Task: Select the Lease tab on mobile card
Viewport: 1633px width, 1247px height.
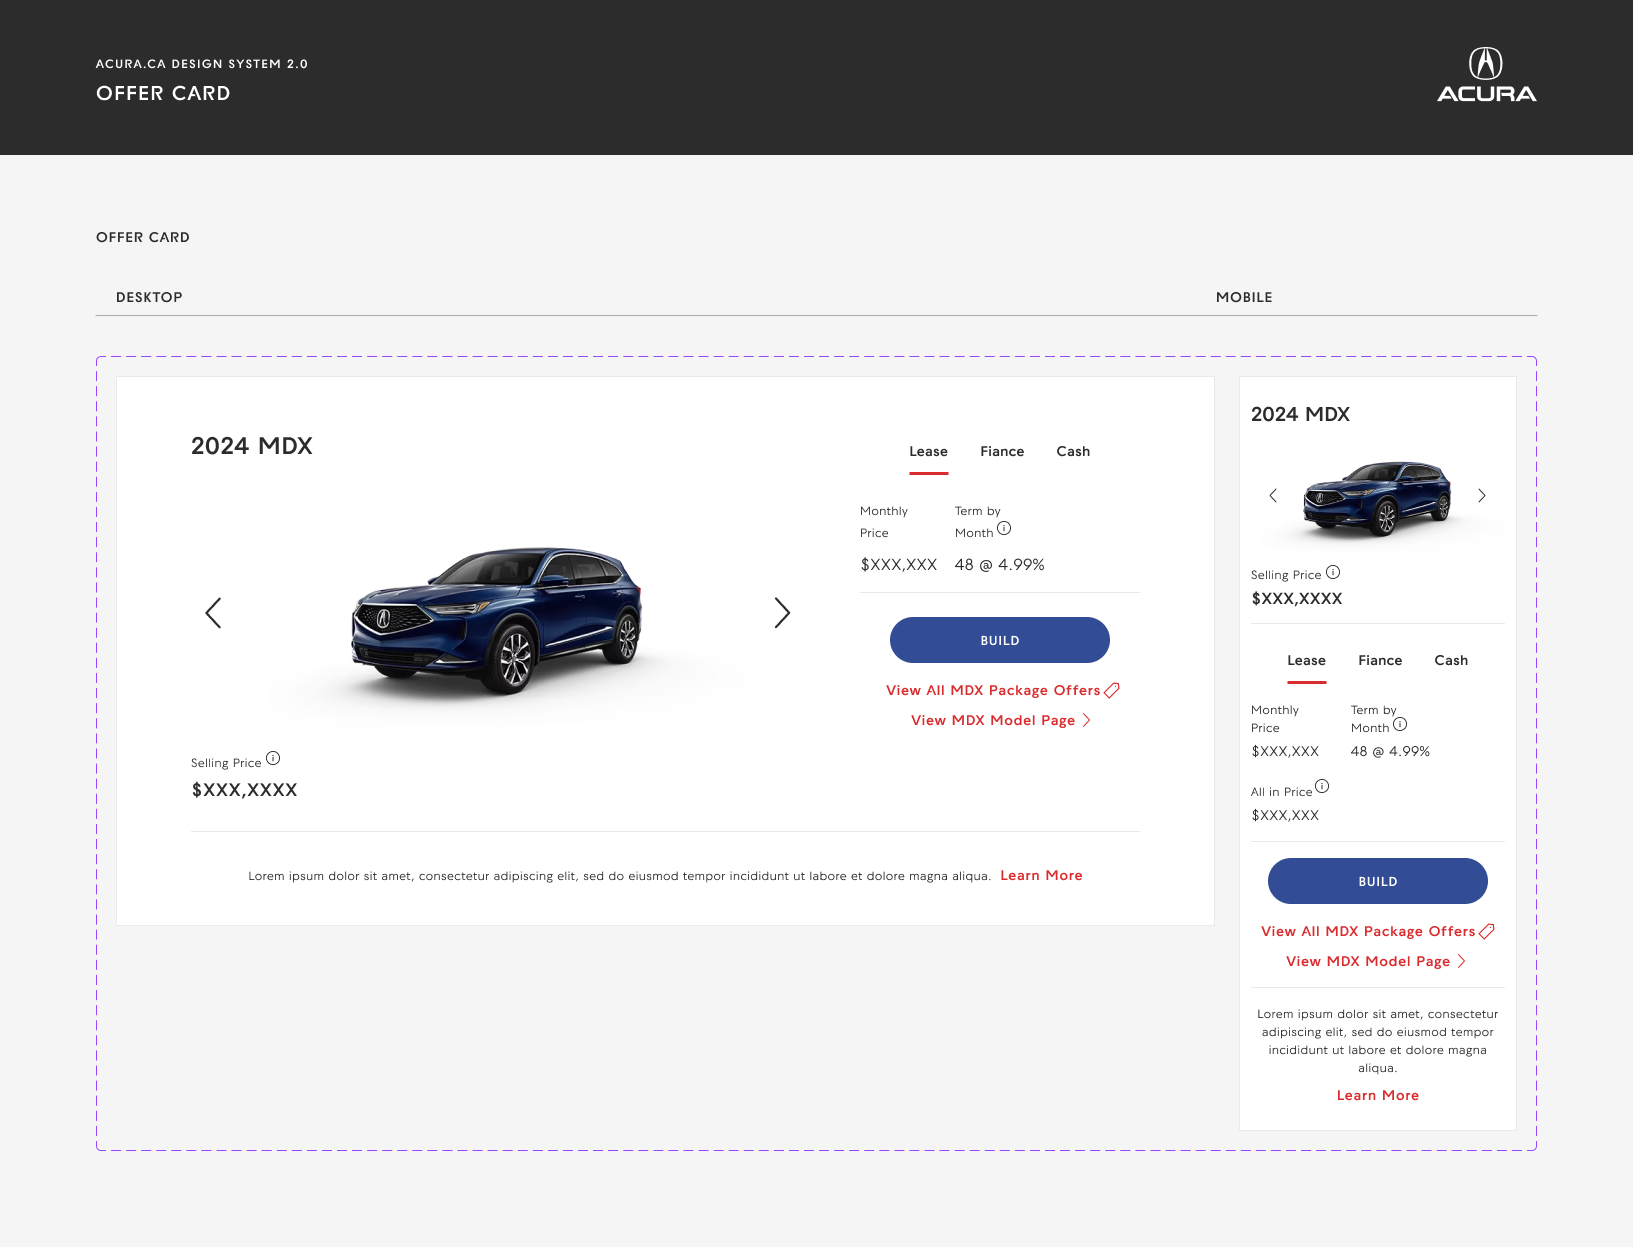Action: 1306,661
